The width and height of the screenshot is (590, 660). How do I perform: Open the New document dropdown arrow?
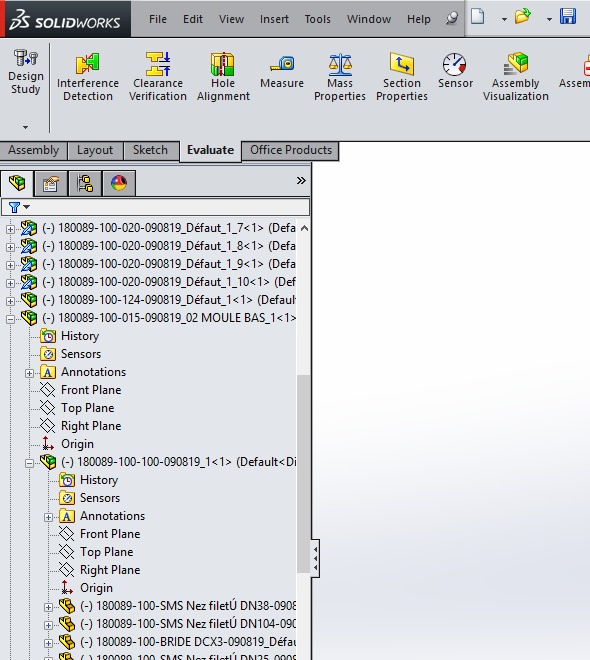504,19
